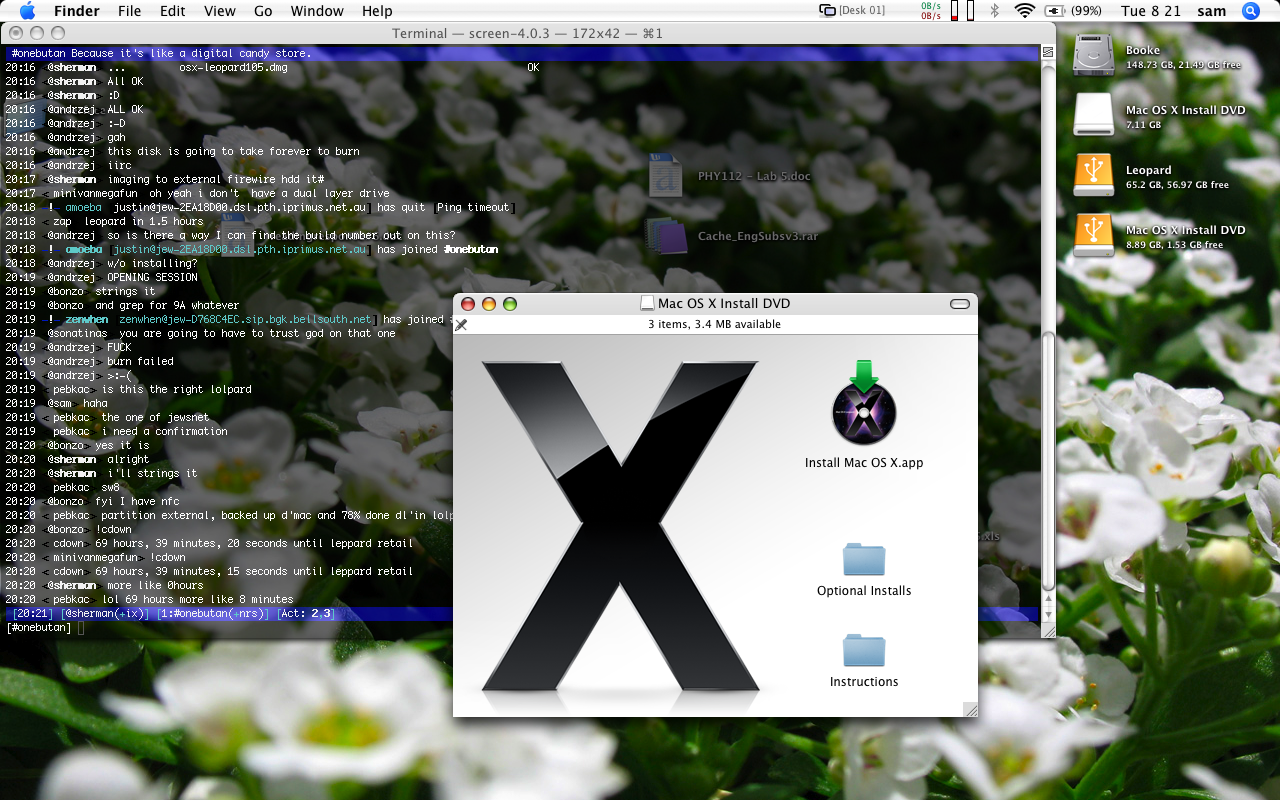Select the PHY112 - Lab 5.doc desktop file
Screen dimensions: 1280x800
(665, 176)
